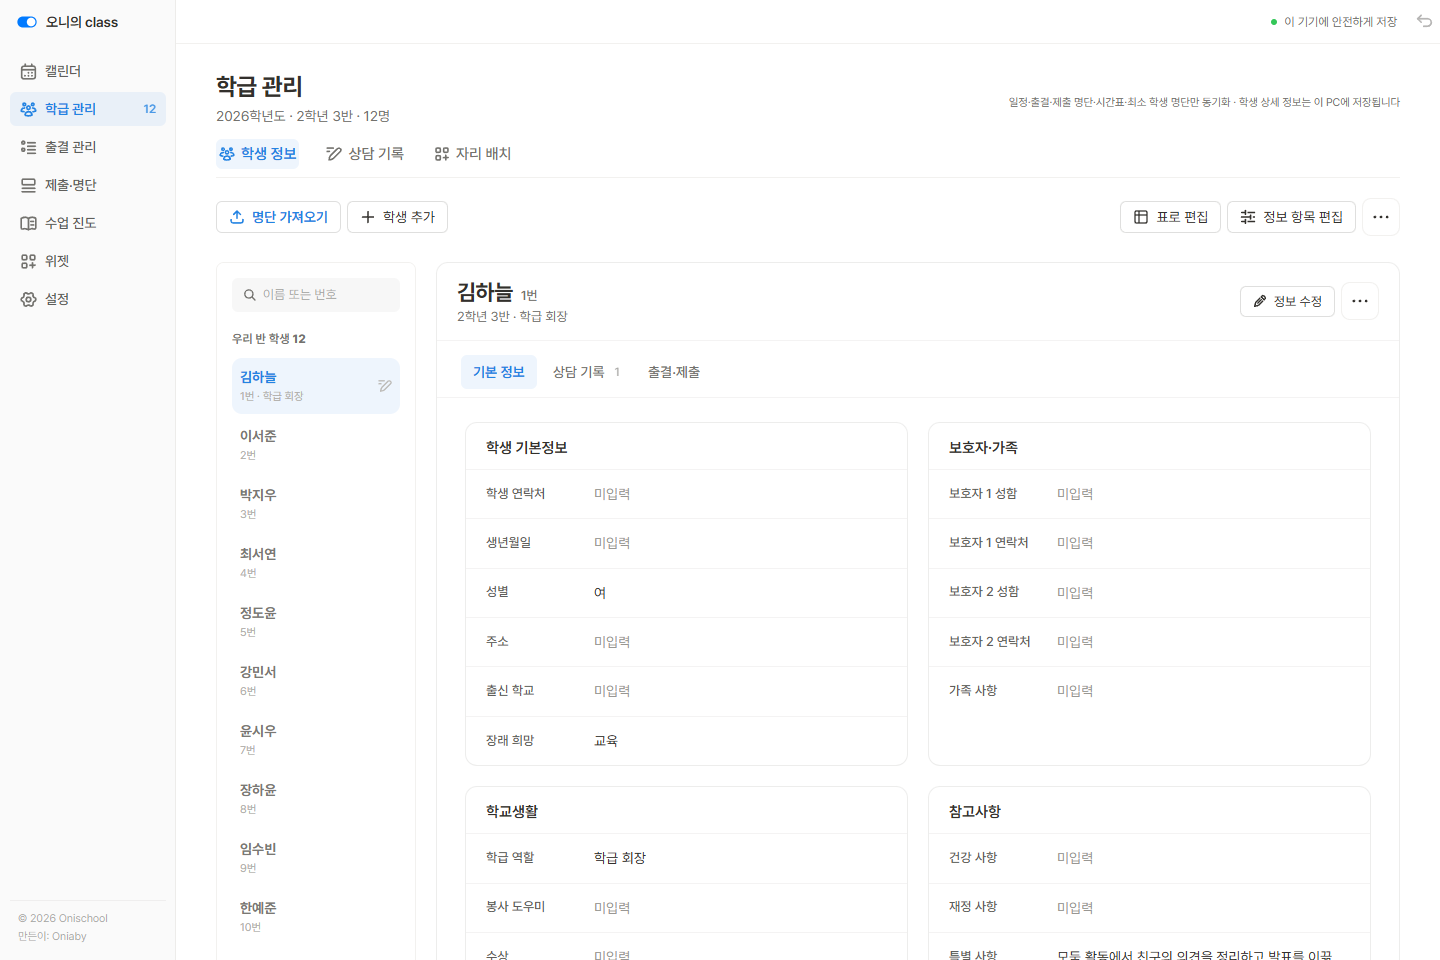Click the 정보 수정 edit button

1287,301
